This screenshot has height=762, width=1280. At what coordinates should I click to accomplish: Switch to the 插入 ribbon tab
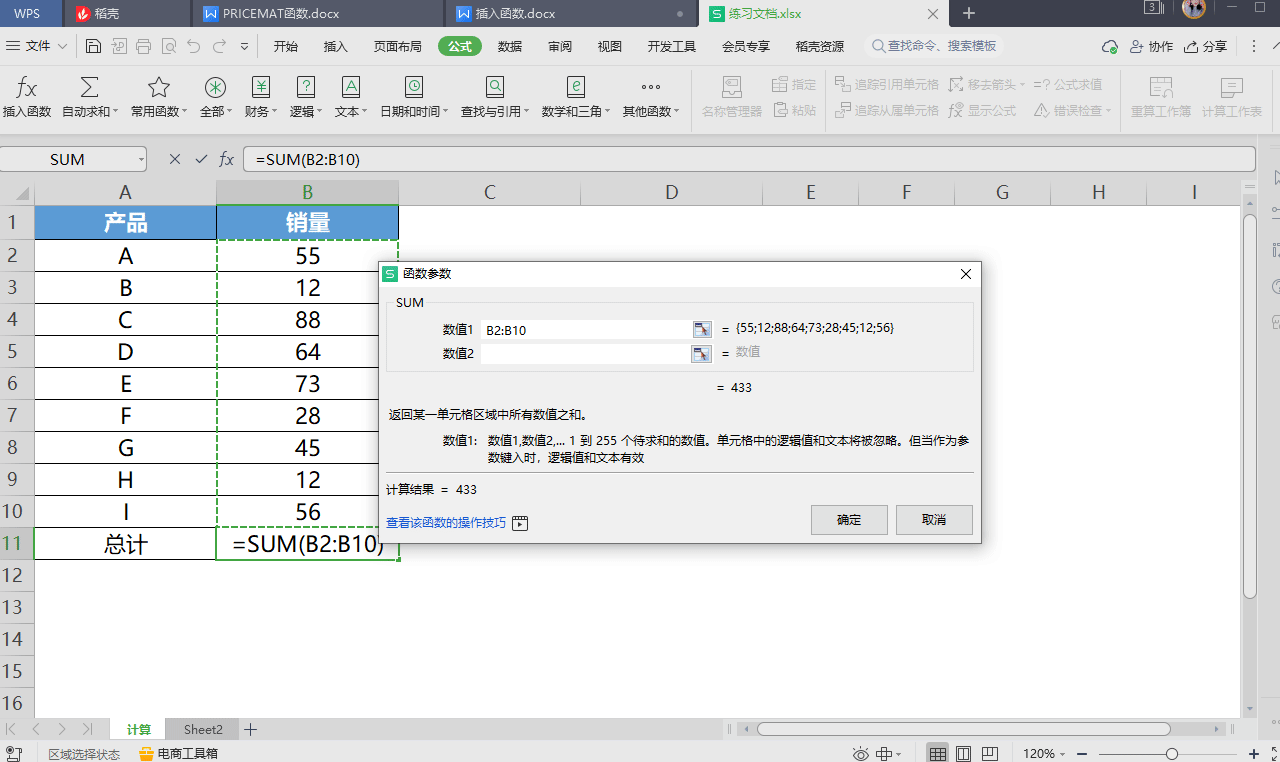click(x=336, y=46)
